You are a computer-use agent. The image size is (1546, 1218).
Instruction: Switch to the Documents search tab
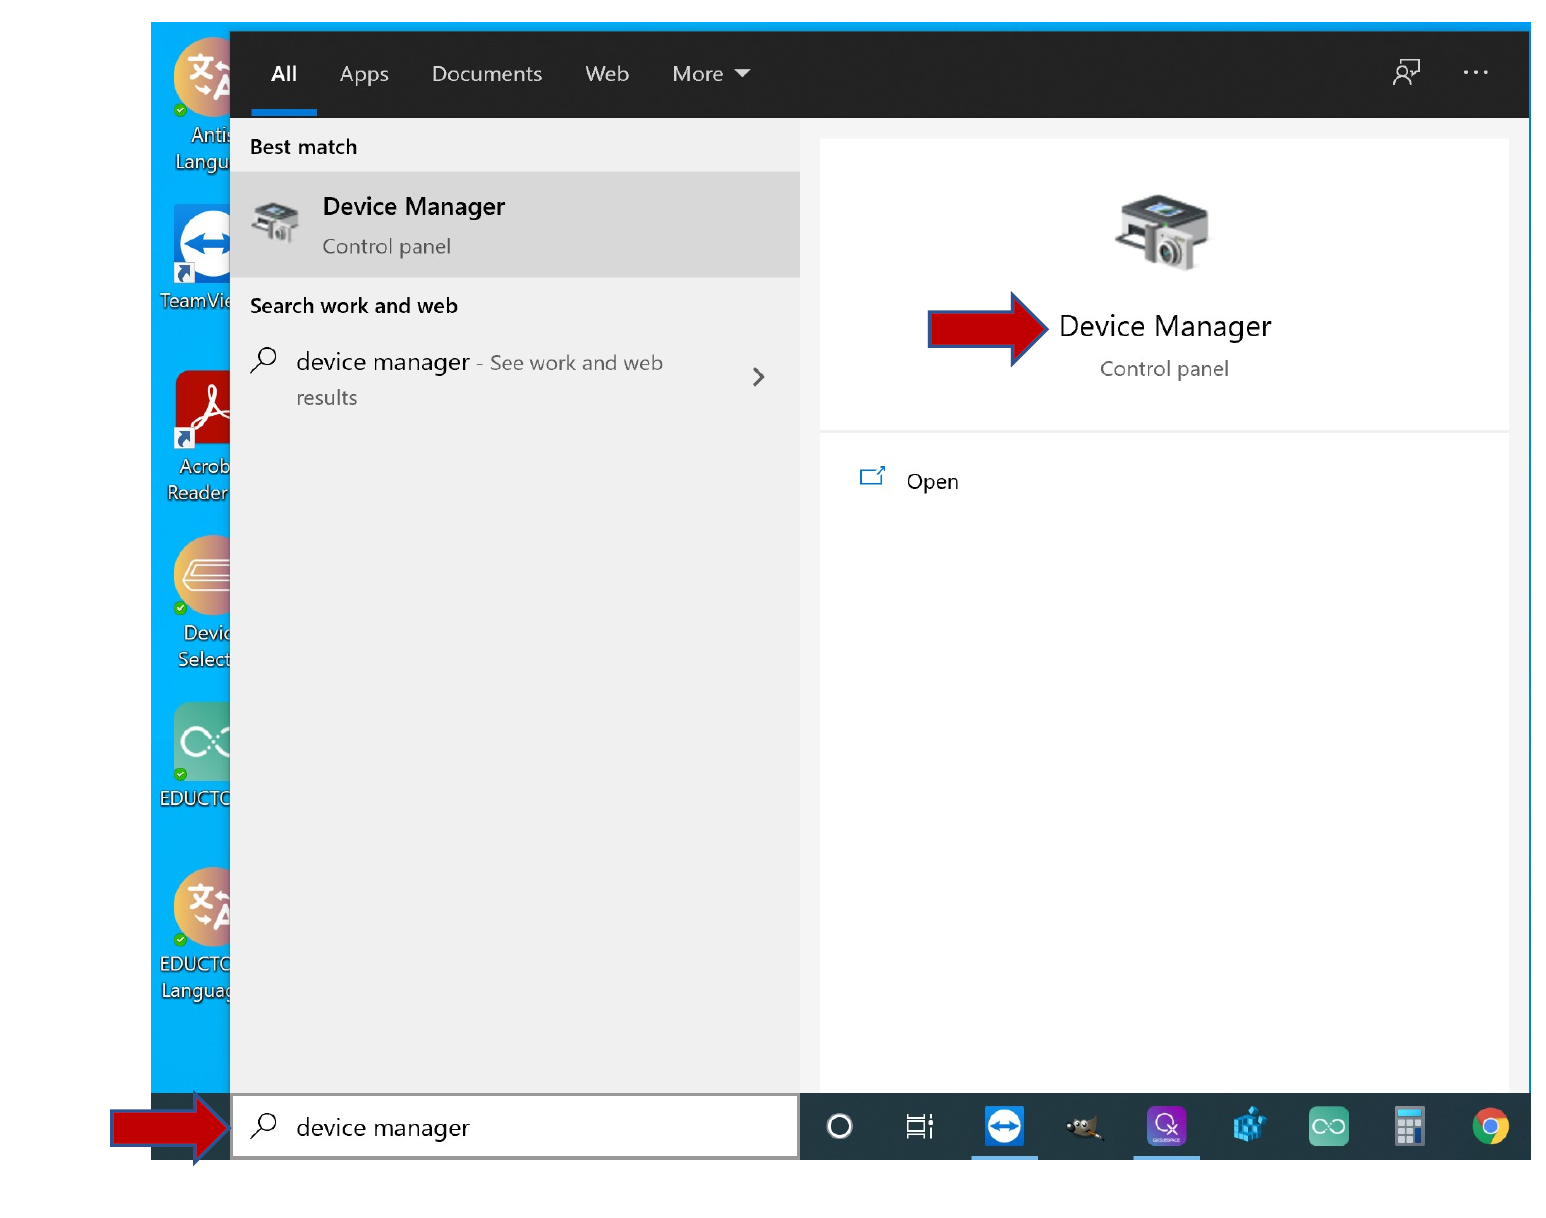coord(487,74)
